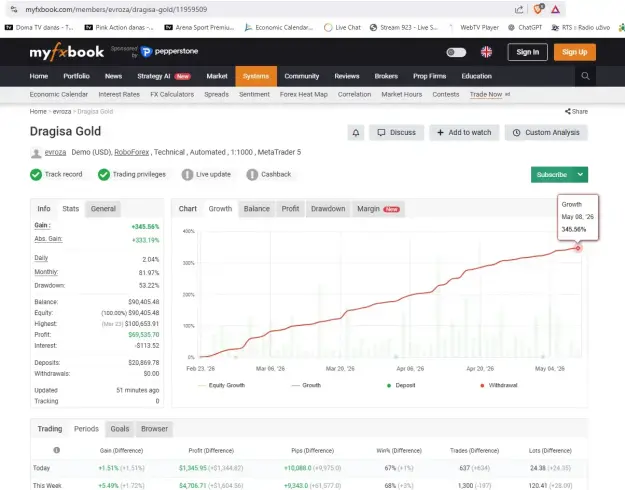Open the RoboForex broker link

[x=132, y=152]
